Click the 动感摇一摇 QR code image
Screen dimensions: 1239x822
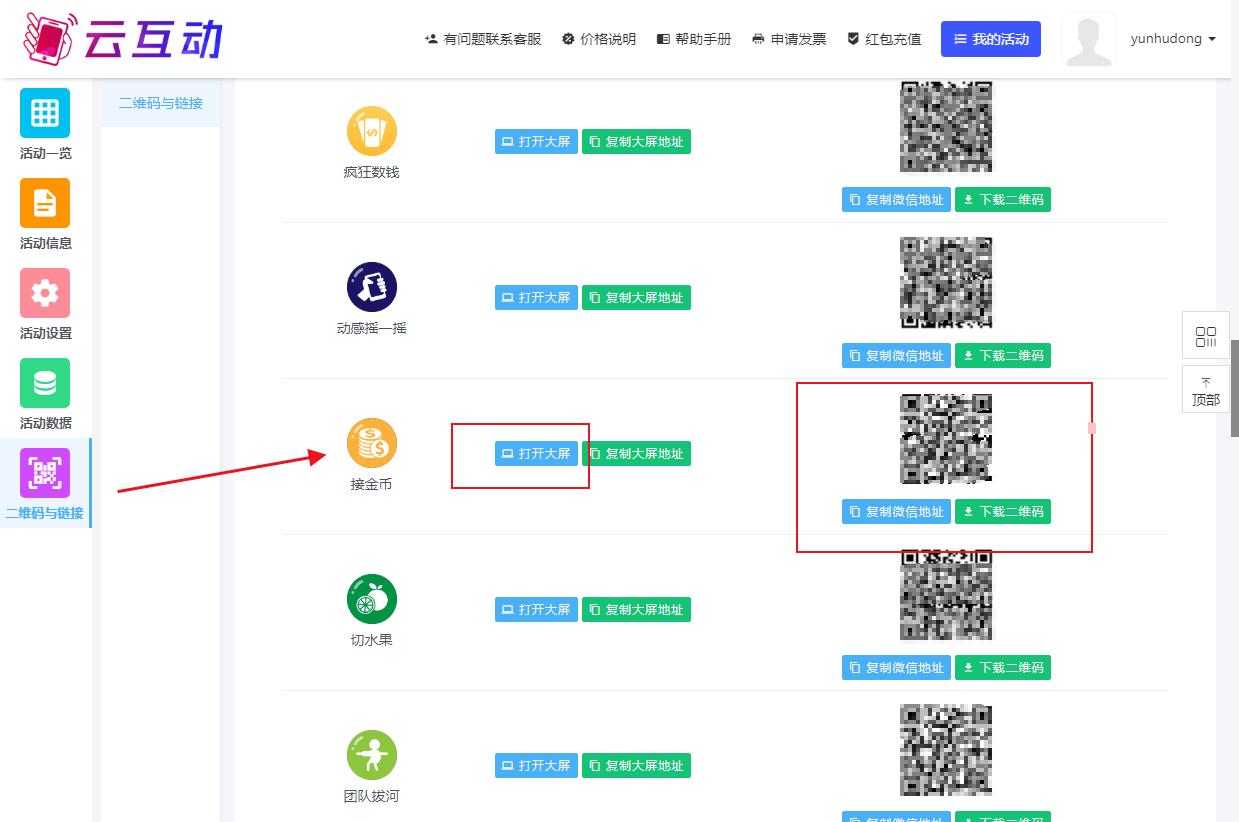946,283
